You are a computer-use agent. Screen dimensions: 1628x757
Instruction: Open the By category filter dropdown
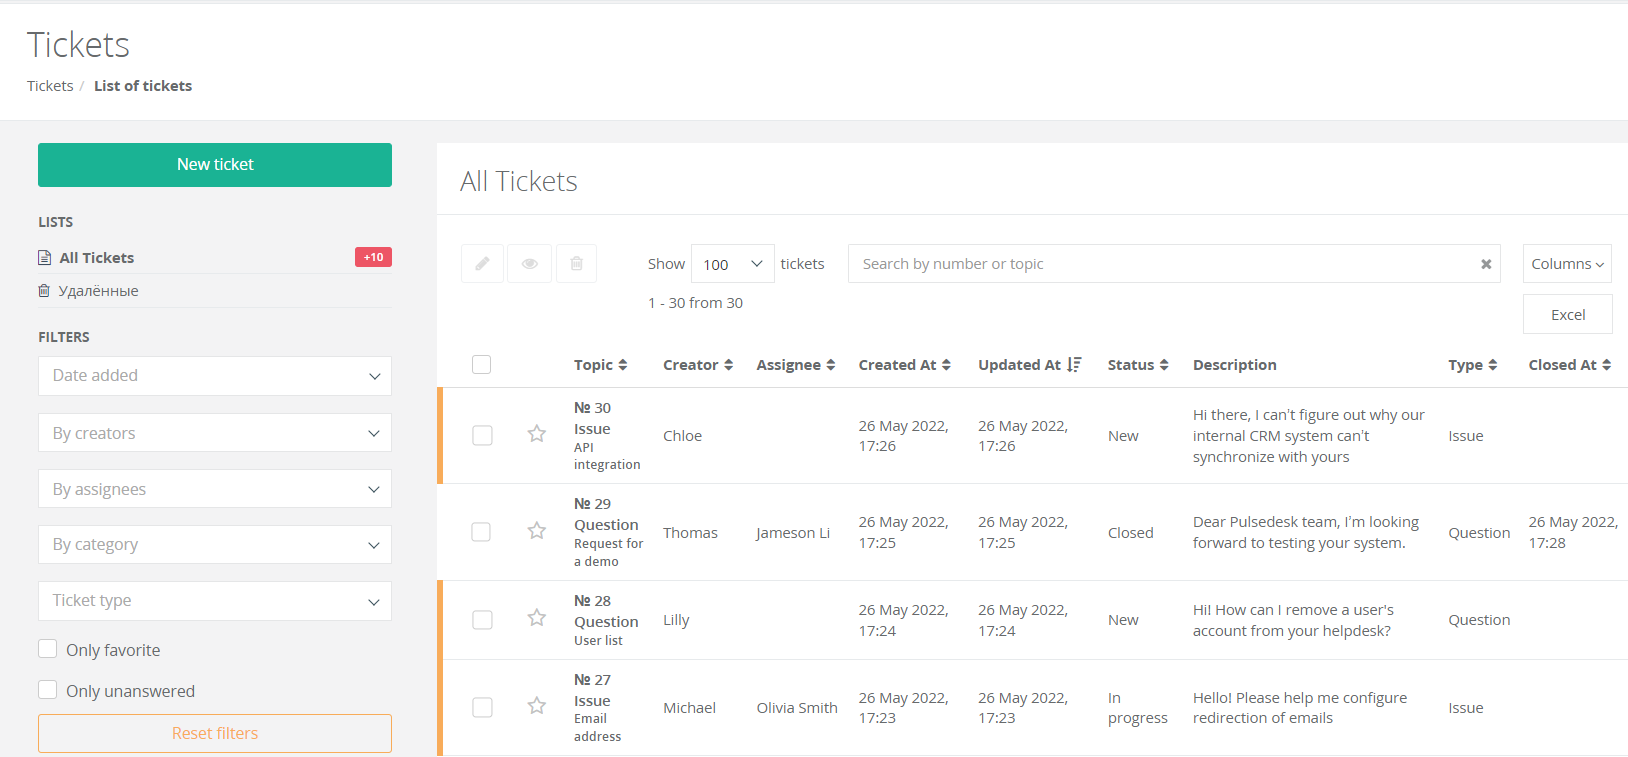coord(215,545)
